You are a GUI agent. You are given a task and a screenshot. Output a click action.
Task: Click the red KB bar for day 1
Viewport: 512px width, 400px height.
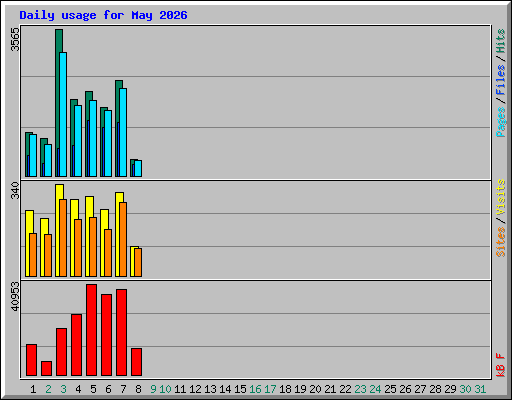pyautogui.click(x=31, y=360)
